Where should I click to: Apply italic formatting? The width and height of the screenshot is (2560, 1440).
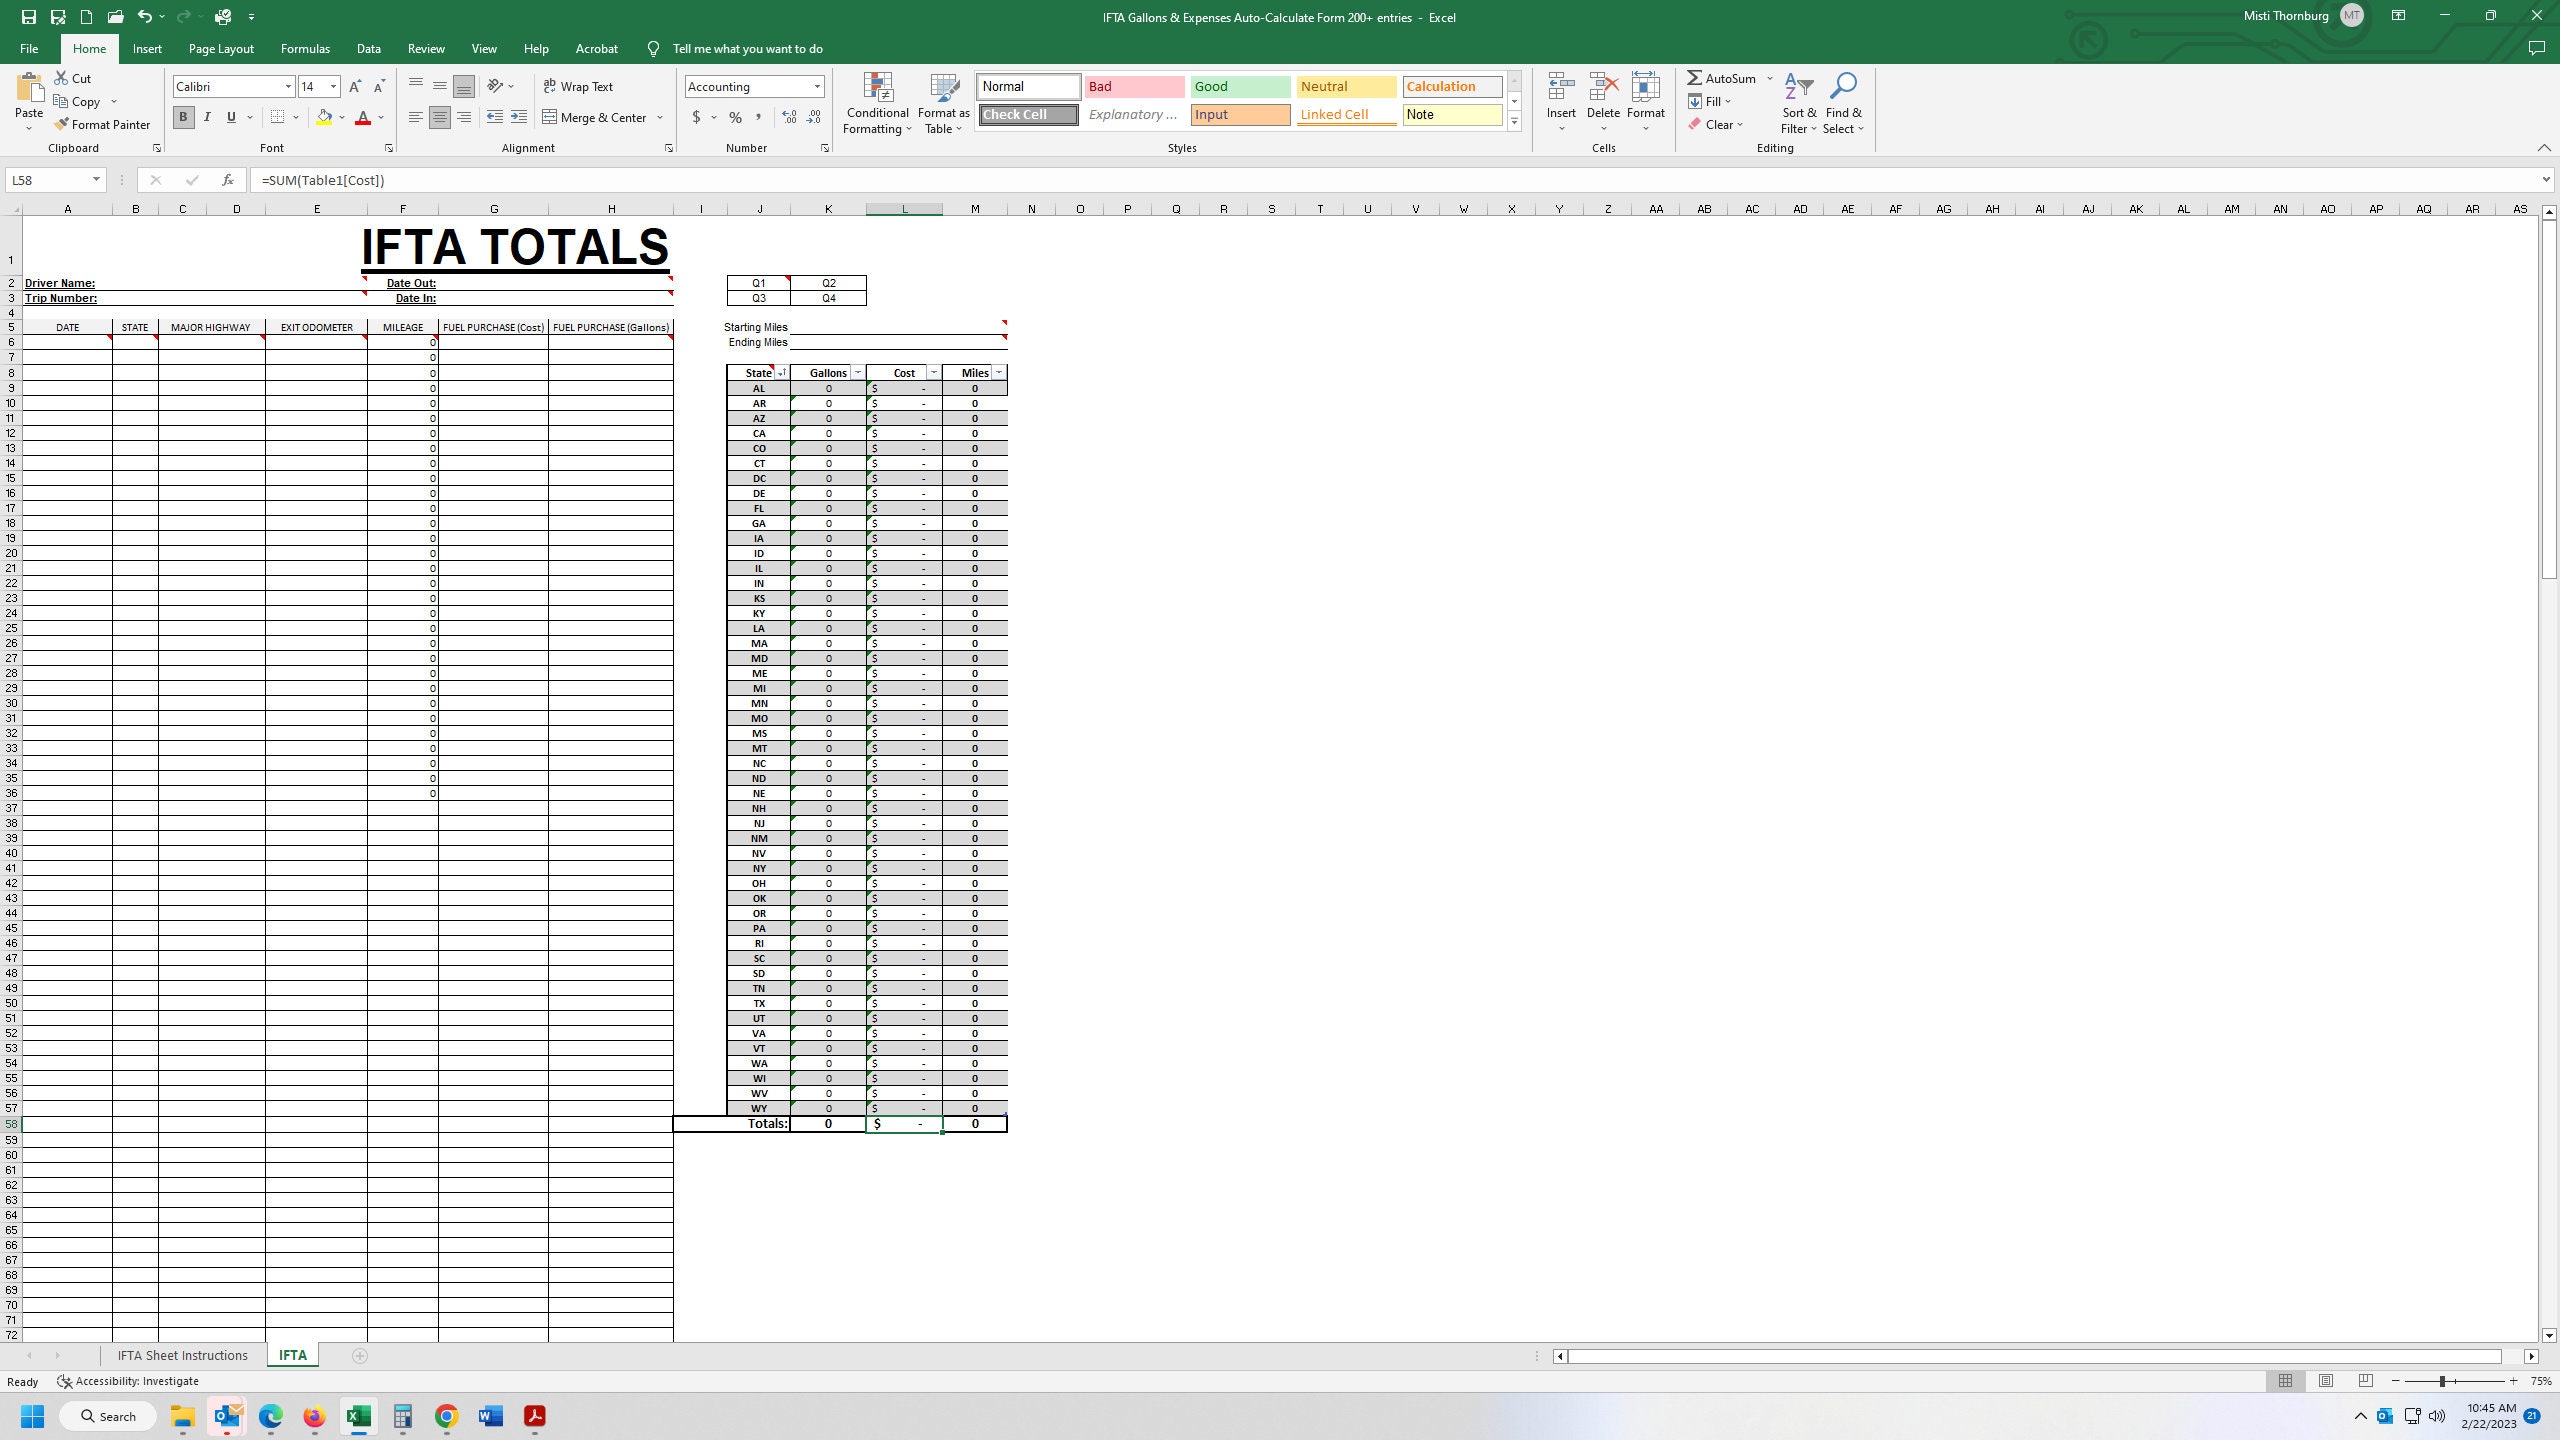click(x=207, y=117)
